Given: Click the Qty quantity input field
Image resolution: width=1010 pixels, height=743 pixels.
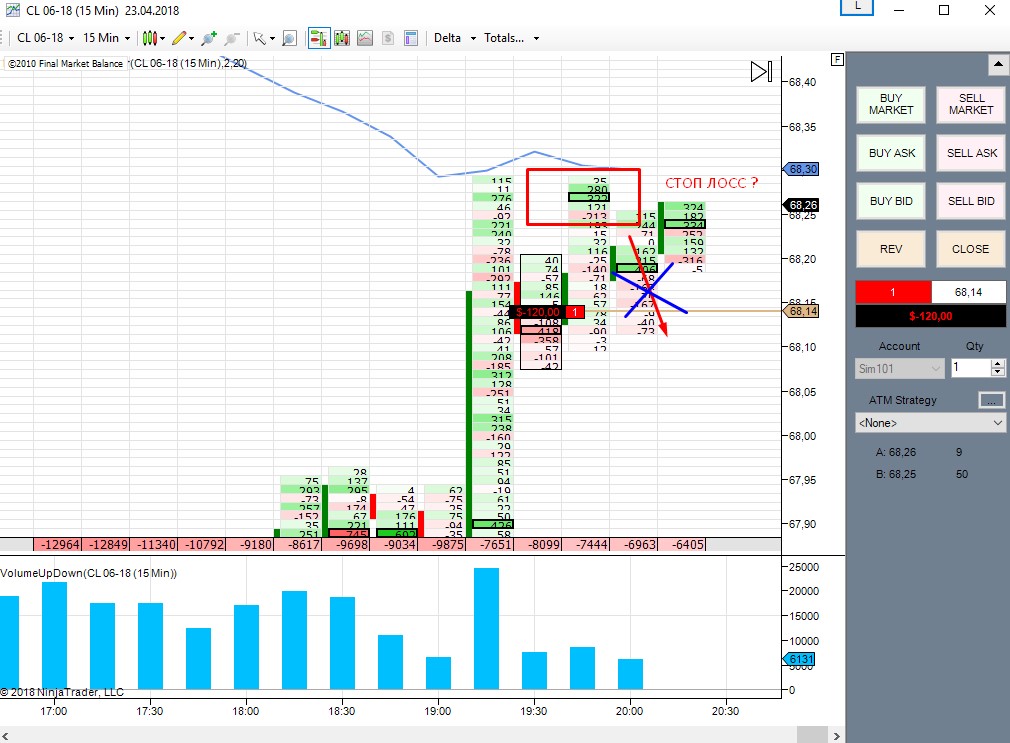Looking at the screenshot, I should (x=971, y=368).
